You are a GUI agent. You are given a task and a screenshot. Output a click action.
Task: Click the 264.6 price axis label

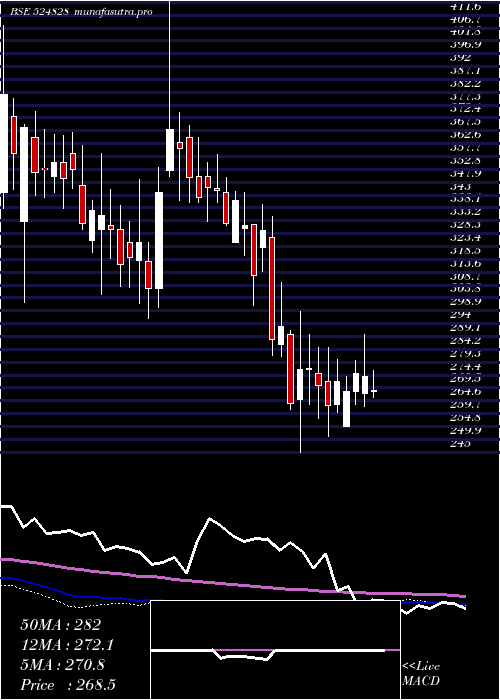pos(466,392)
